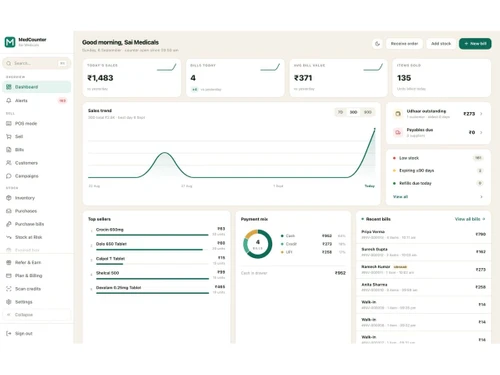The width and height of the screenshot is (500, 375).
Task: Select Dexalam 0.25mg Tablet row
Action: pyautogui.click(x=157, y=290)
